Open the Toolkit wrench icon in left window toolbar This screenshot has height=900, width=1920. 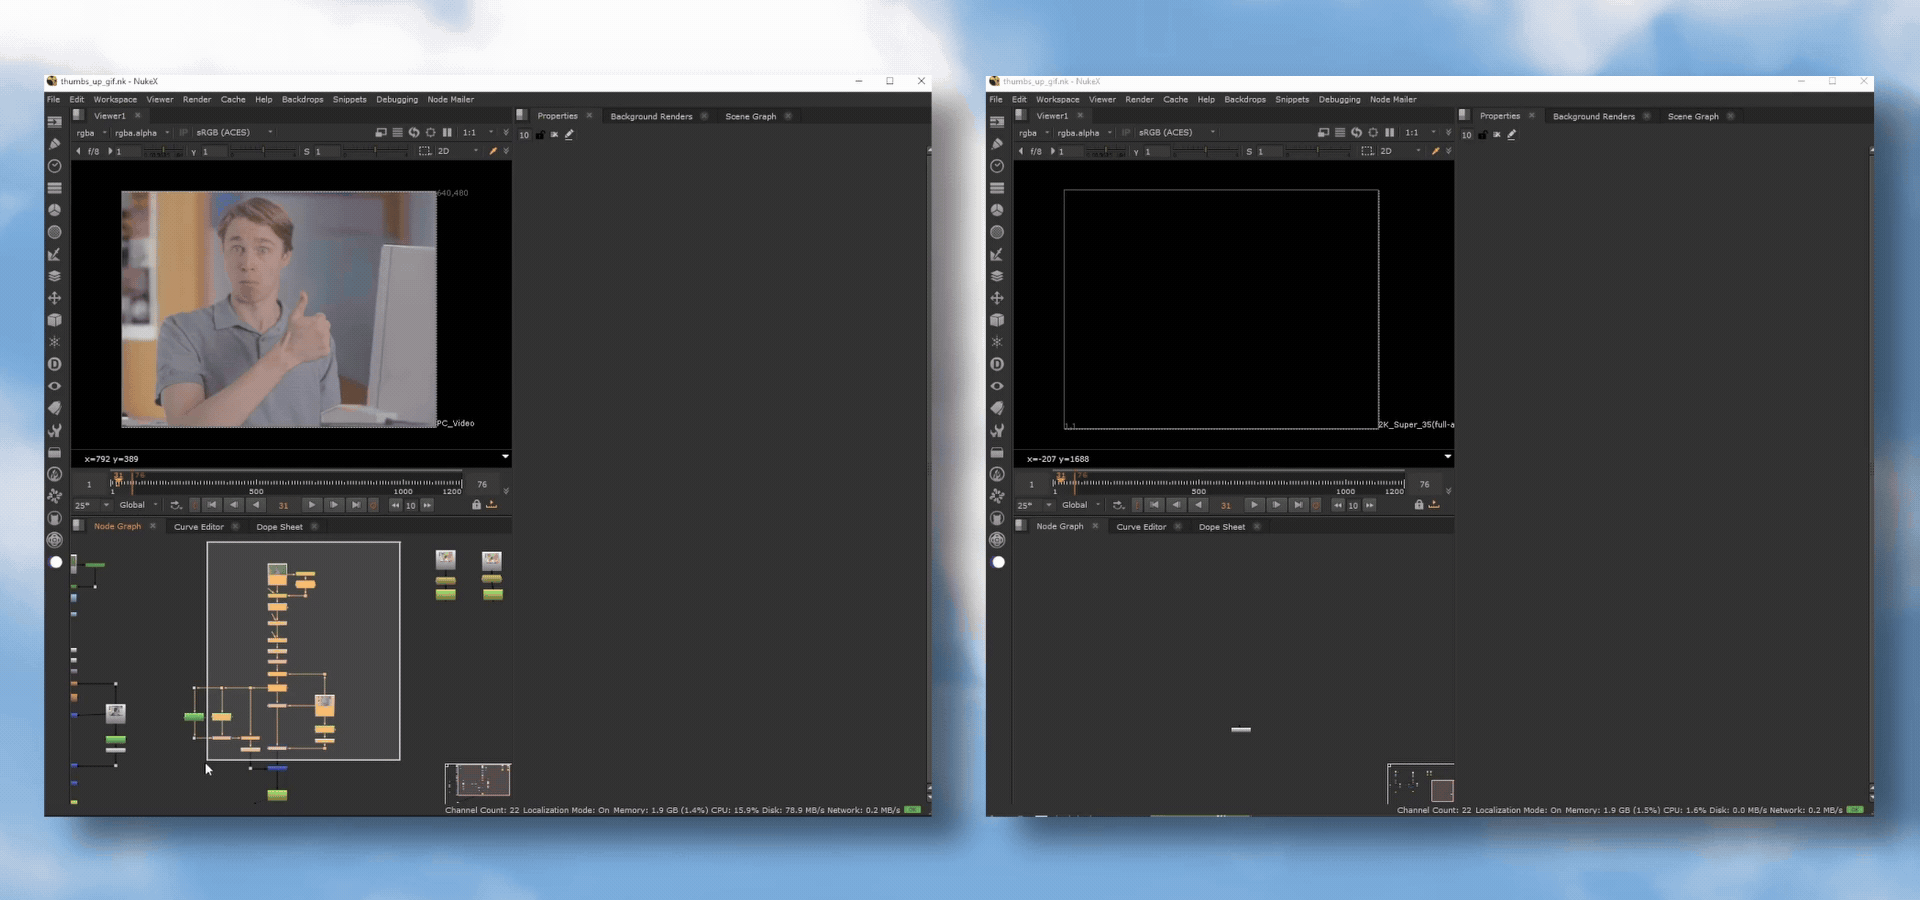click(54, 430)
